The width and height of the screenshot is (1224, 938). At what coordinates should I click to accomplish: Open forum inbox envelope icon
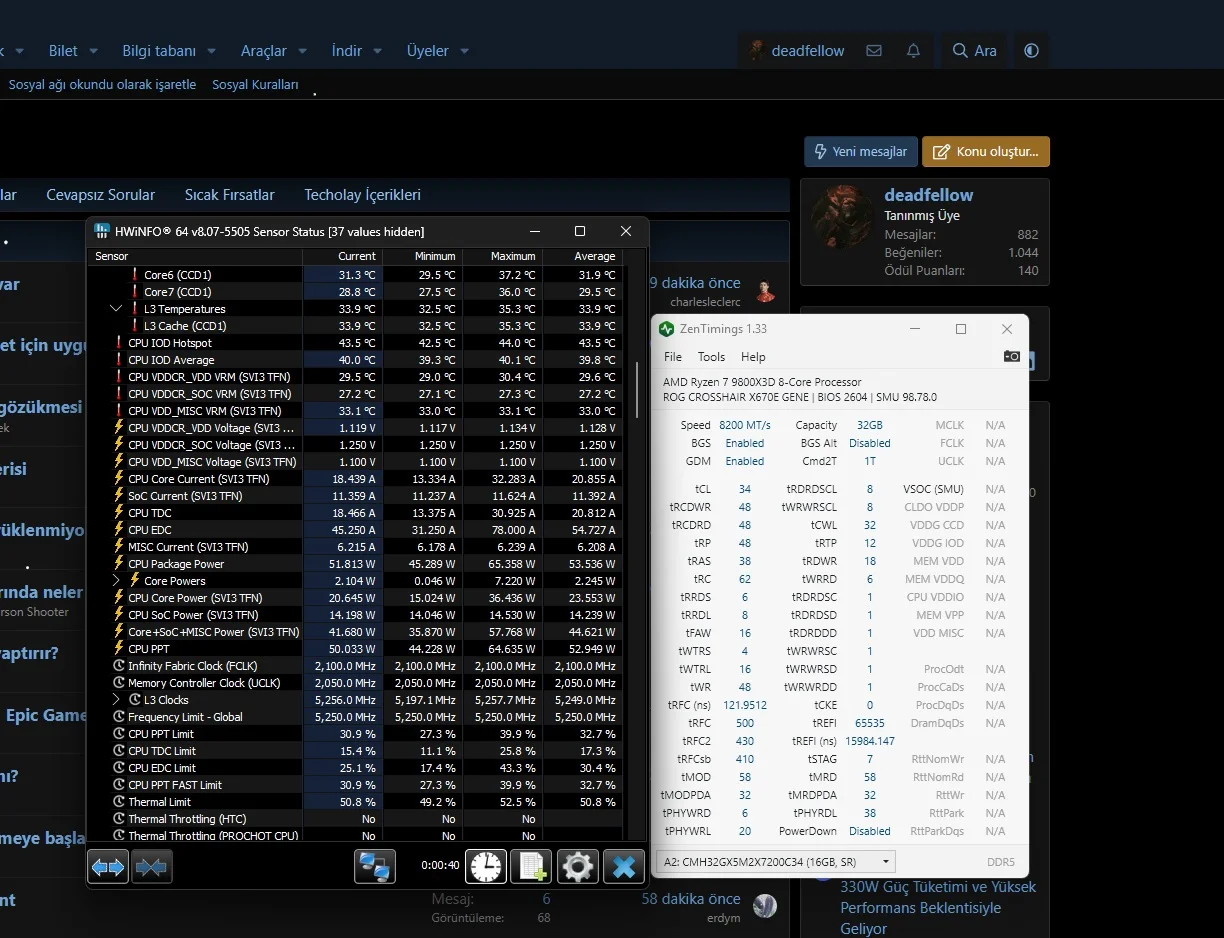874,50
